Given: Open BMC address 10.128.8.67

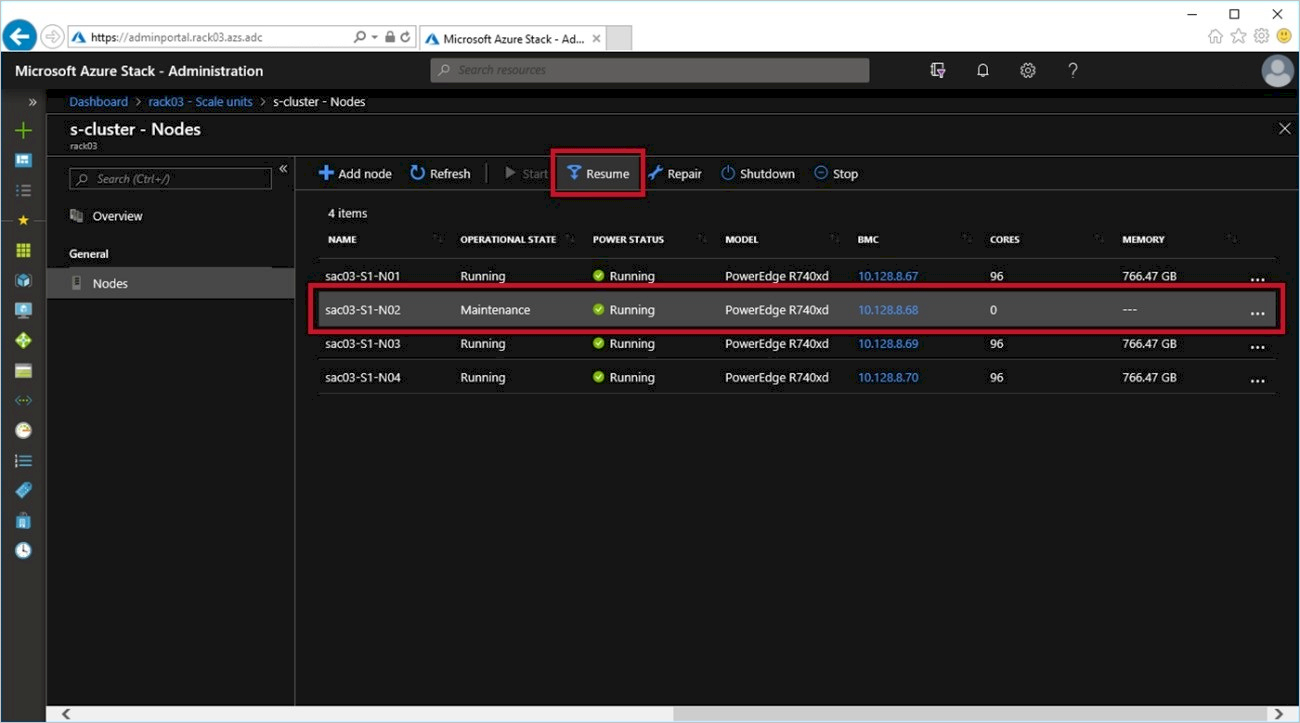Looking at the screenshot, I should (x=888, y=276).
